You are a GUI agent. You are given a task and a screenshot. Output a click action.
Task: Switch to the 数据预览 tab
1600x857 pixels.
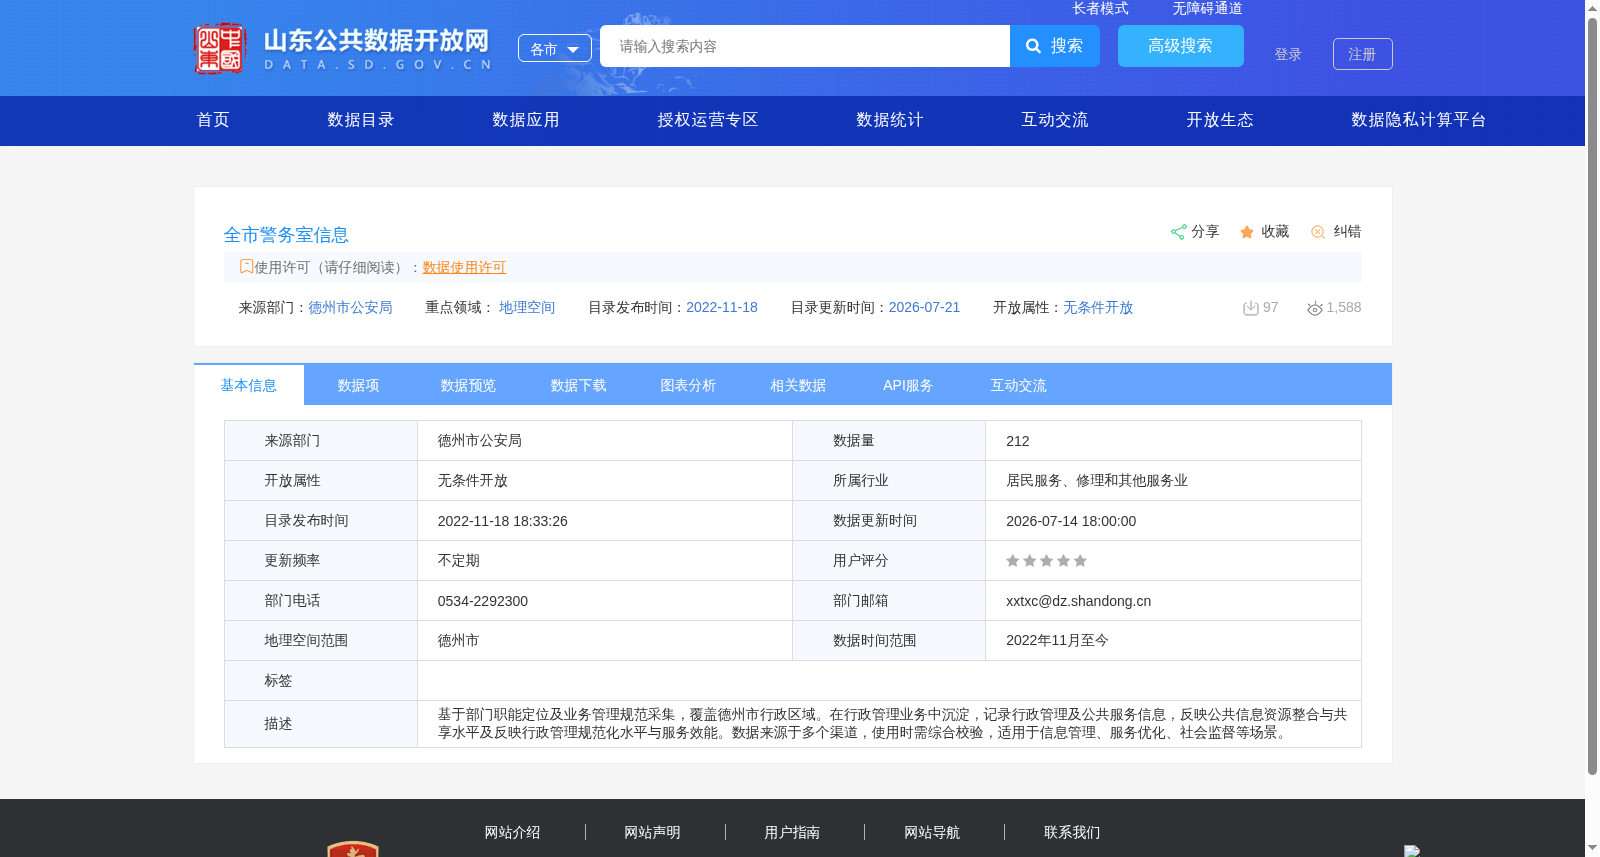(x=469, y=385)
